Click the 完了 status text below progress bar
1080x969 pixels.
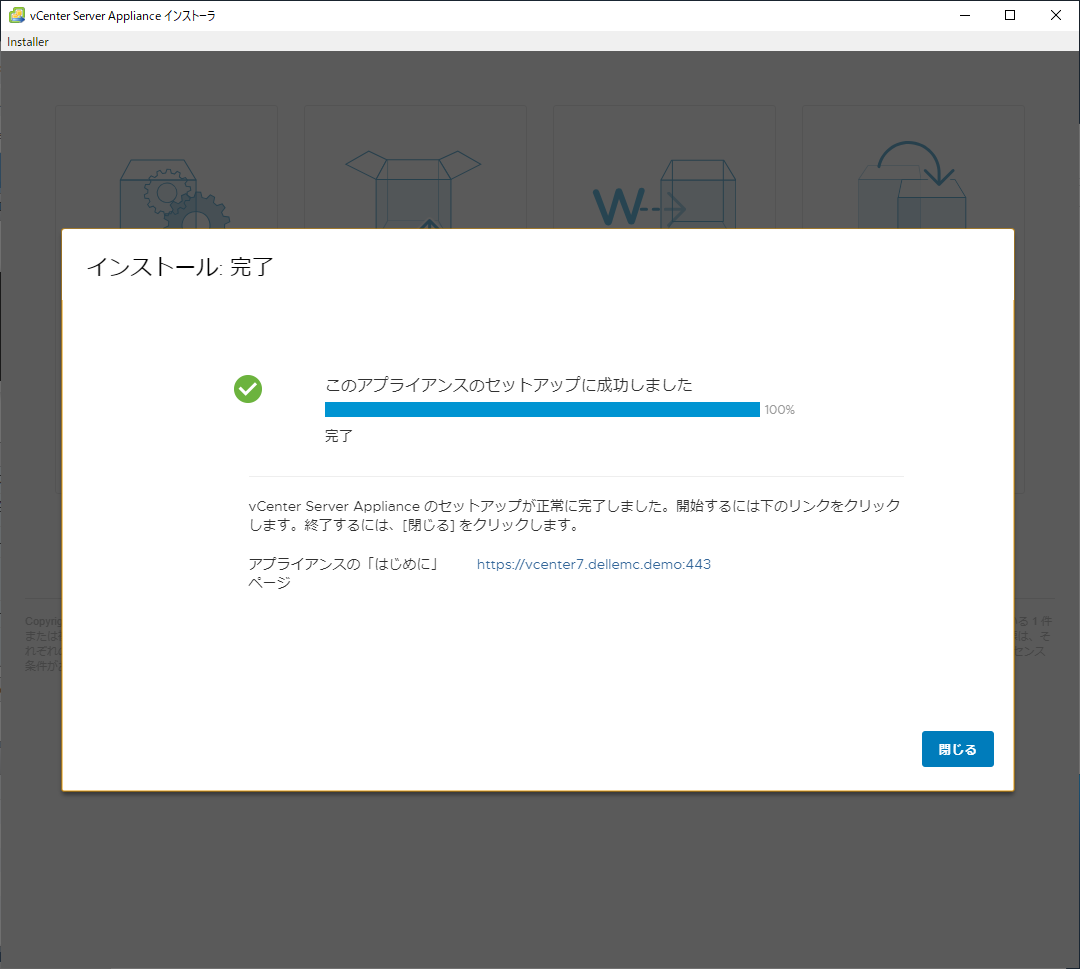339,436
